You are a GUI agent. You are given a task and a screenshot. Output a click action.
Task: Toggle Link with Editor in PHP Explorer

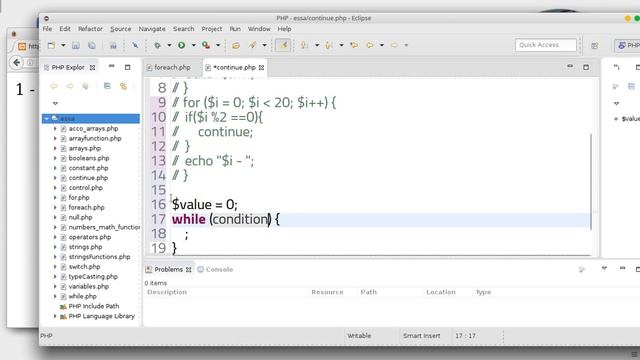click(123, 86)
